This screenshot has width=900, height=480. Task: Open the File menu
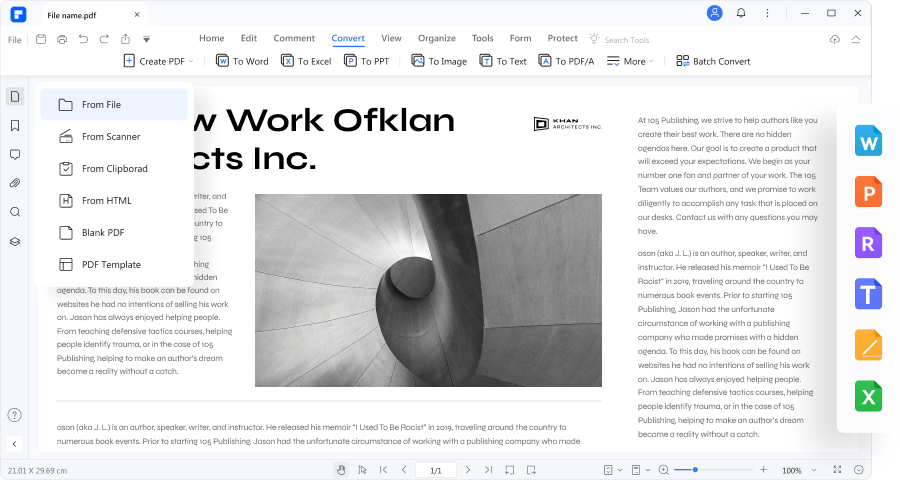point(15,40)
